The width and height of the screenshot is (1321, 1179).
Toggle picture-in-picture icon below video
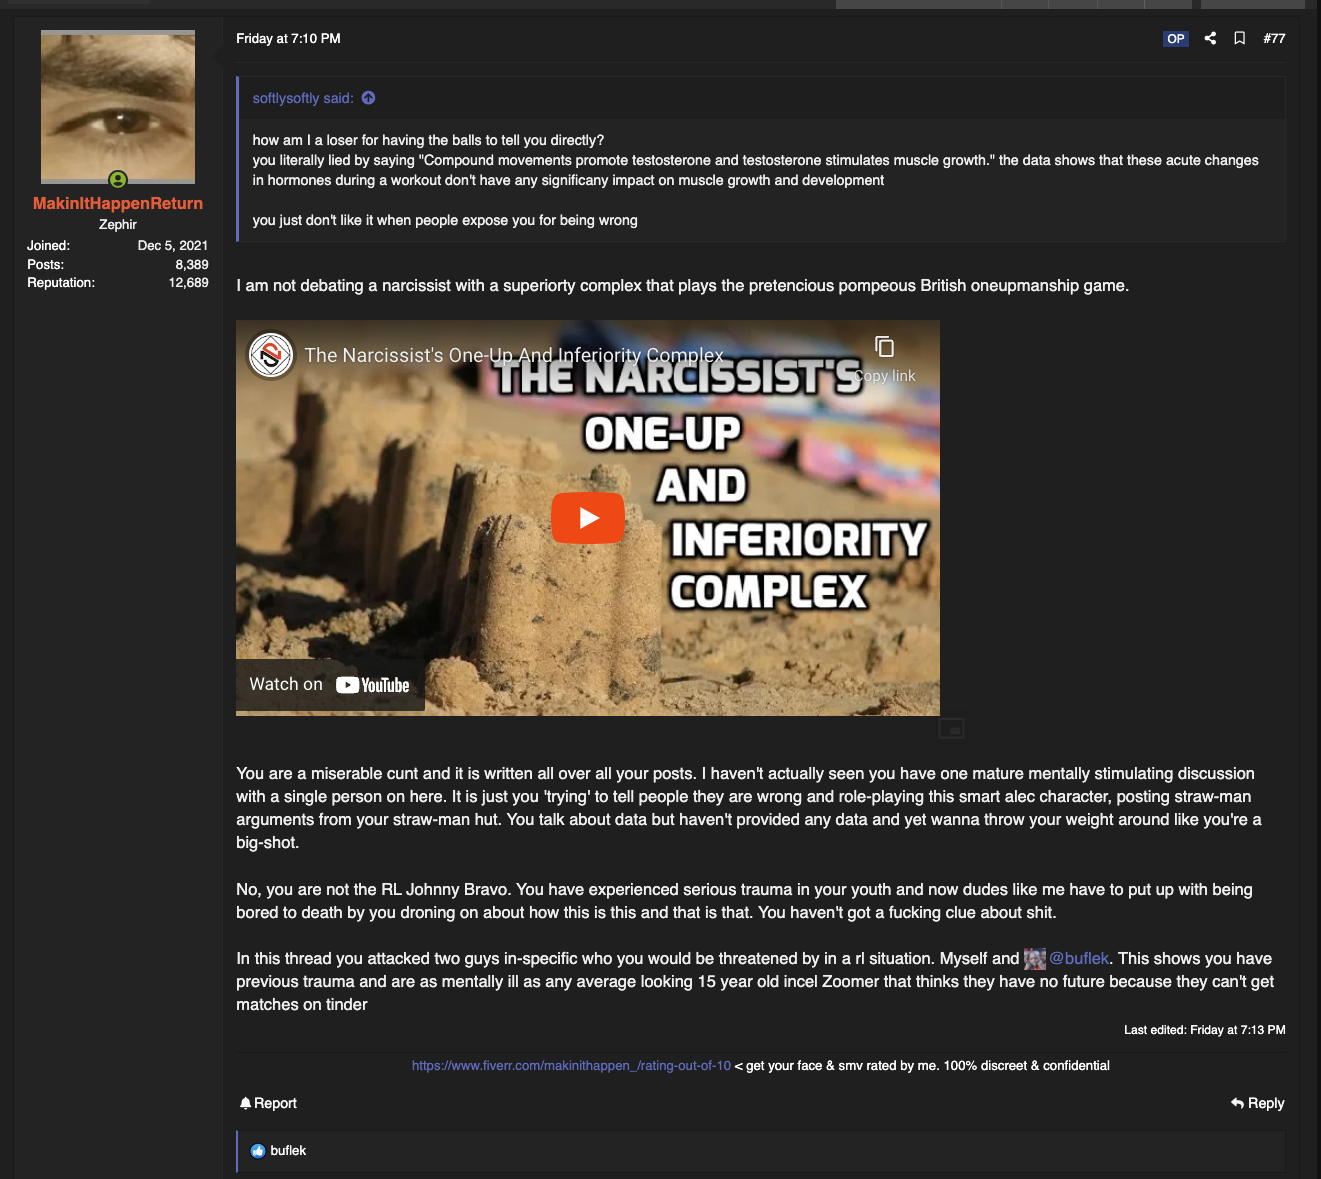[x=951, y=729]
